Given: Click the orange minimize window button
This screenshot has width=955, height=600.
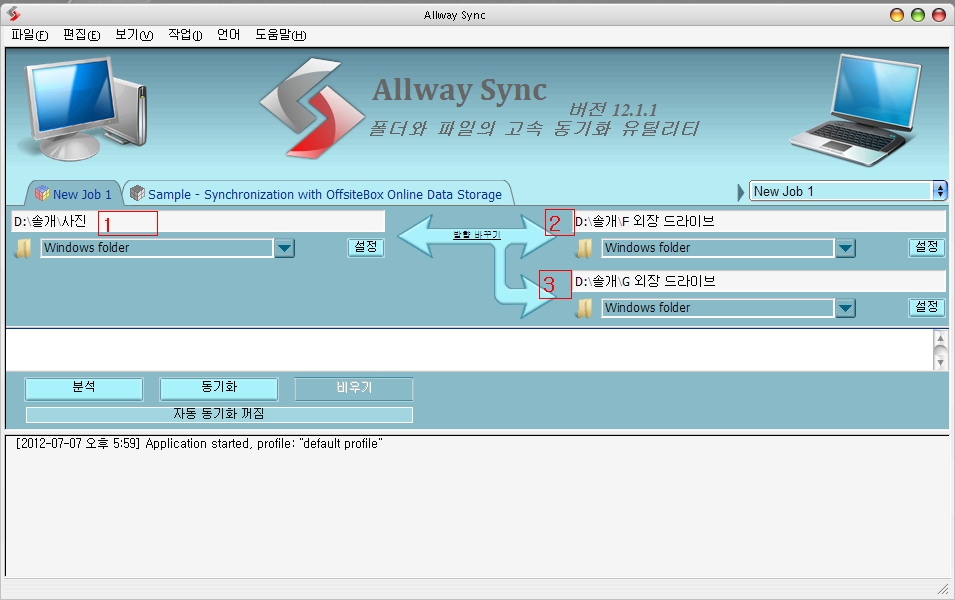Looking at the screenshot, I should point(897,15).
